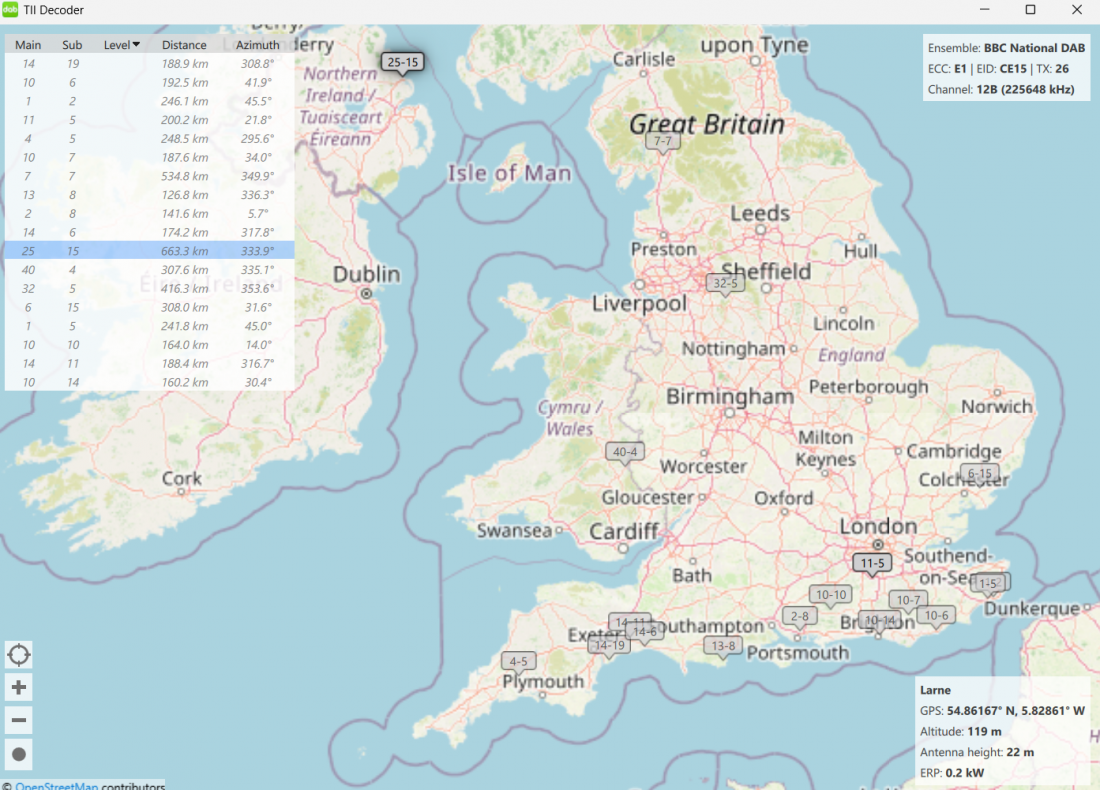Image resolution: width=1100 pixels, height=790 pixels.
Task: Select the 6-15 marker near Colchester
Action: tap(980, 474)
